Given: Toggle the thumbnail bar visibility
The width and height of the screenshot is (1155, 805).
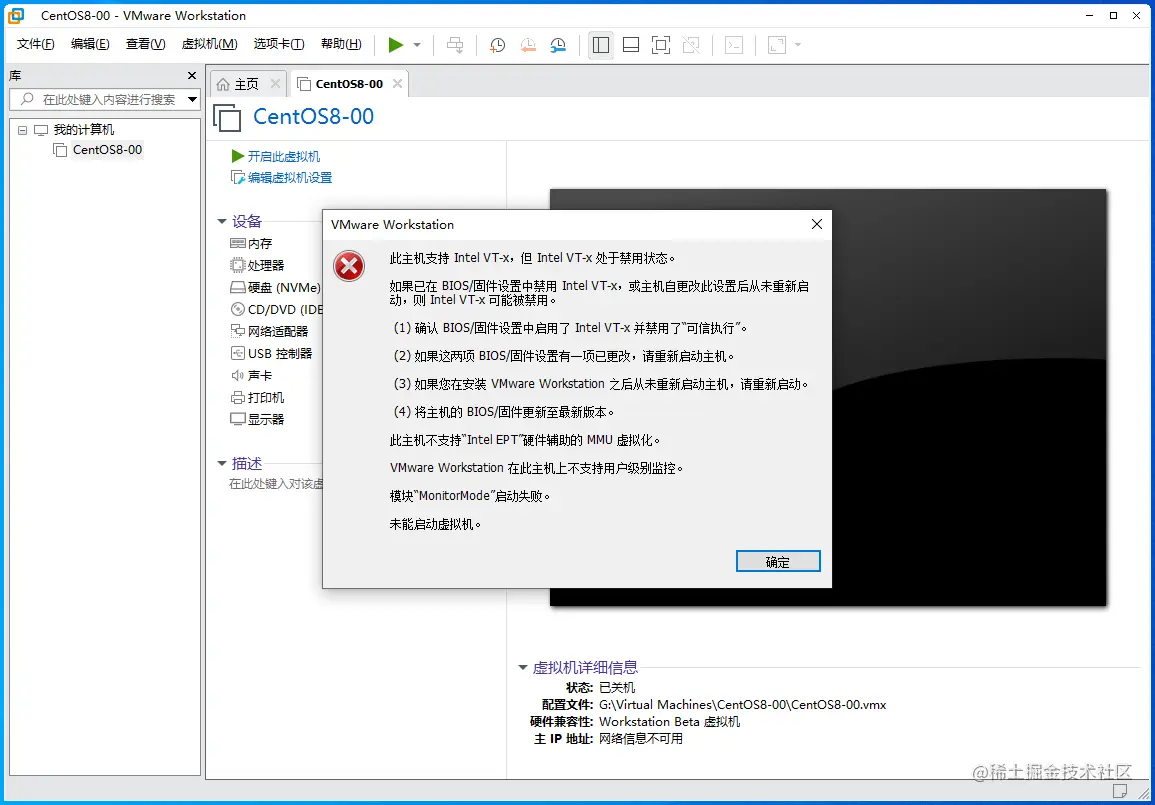Looking at the screenshot, I should pos(628,45).
